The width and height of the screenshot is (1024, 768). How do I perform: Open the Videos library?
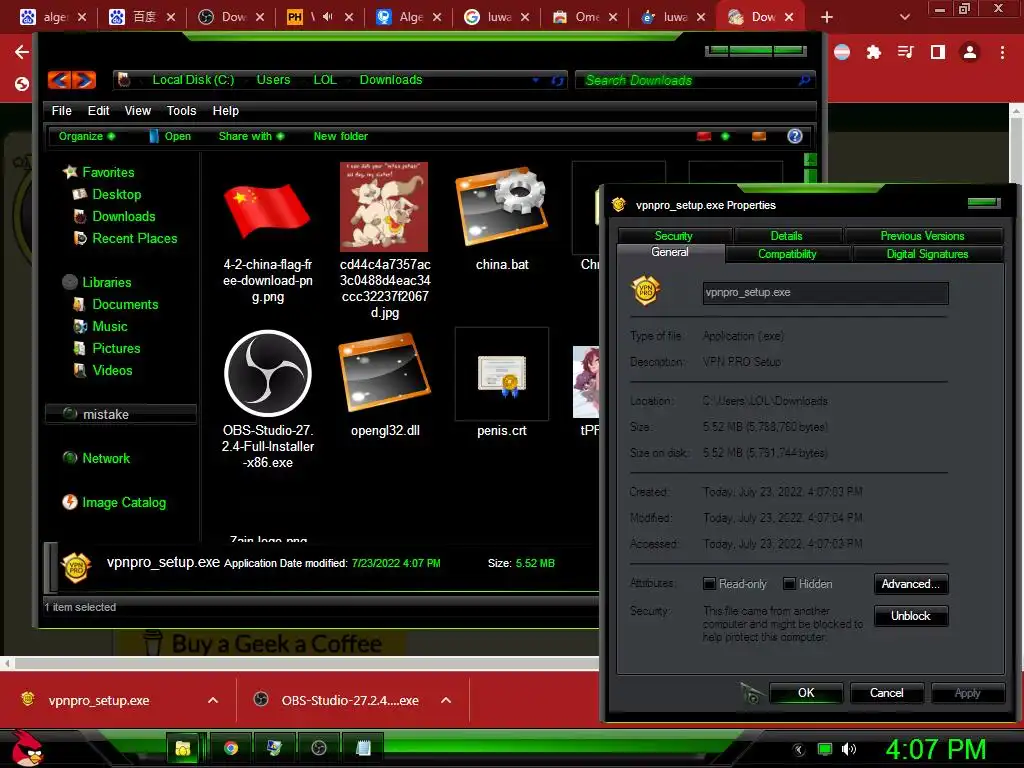tap(112, 370)
